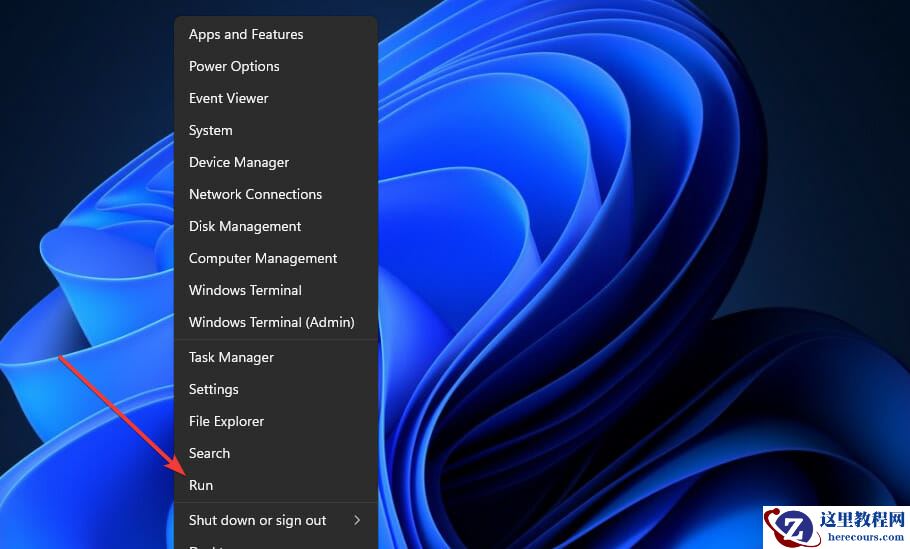Screen dimensions: 910x549
Task: Open Device Manager
Action: (239, 162)
